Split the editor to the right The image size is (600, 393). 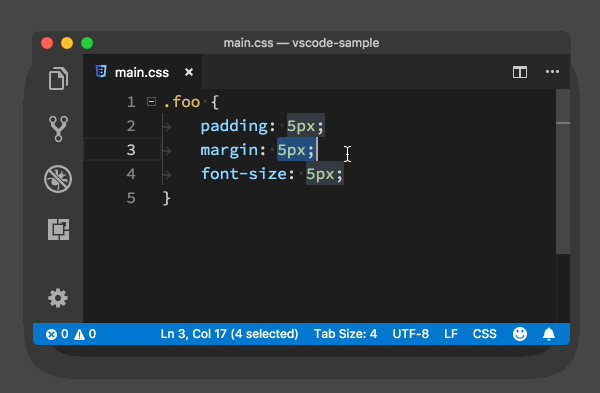click(520, 72)
